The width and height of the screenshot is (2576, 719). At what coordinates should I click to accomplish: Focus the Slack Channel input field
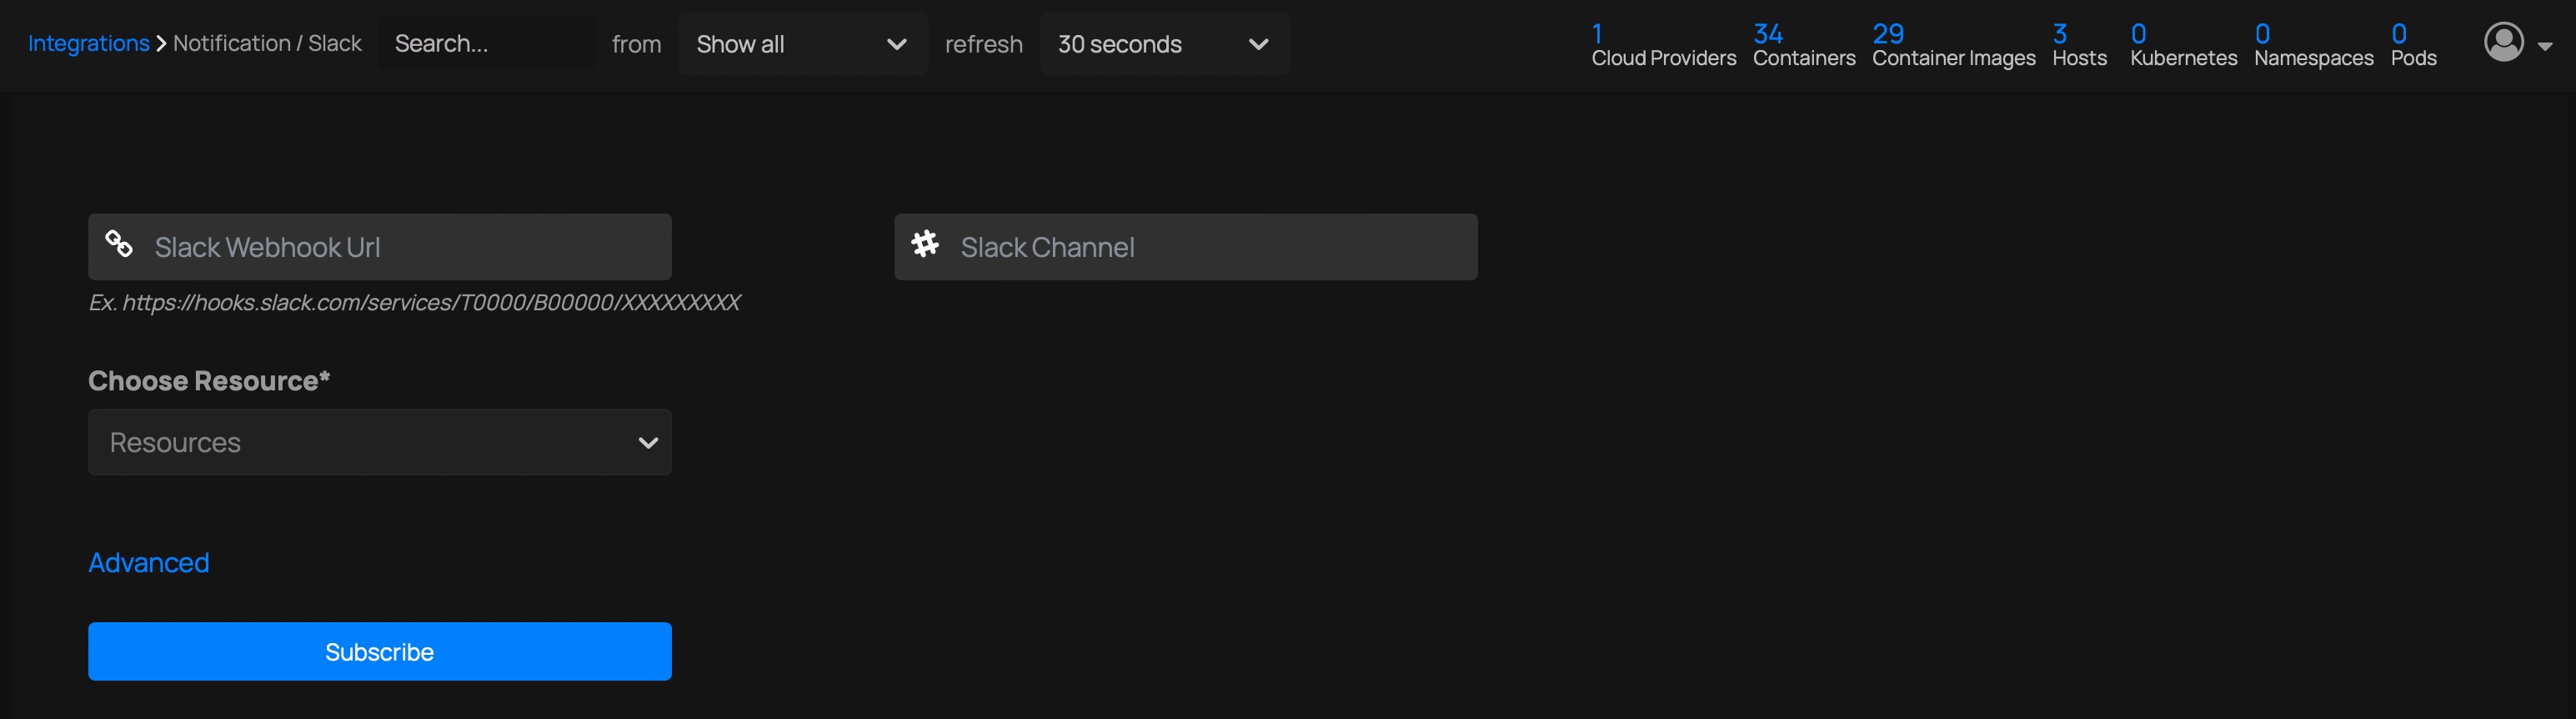click(x=1186, y=247)
